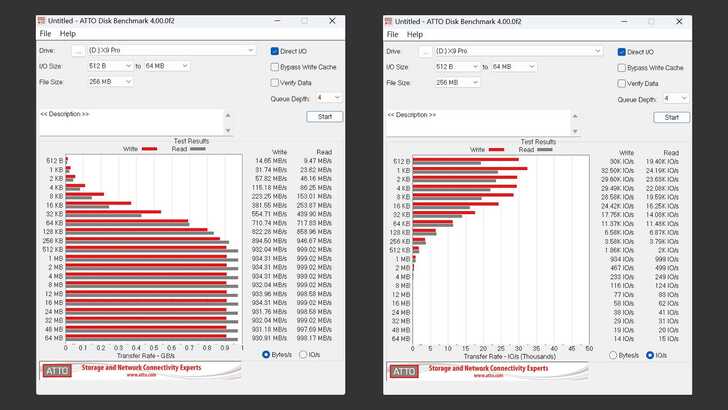Click the drive browse '...' button in right window

point(424,51)
